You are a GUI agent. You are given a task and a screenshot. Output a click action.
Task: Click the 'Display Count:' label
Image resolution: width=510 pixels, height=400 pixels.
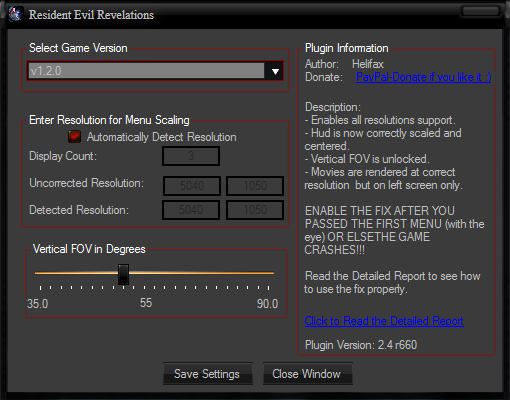tap(63, 156)
